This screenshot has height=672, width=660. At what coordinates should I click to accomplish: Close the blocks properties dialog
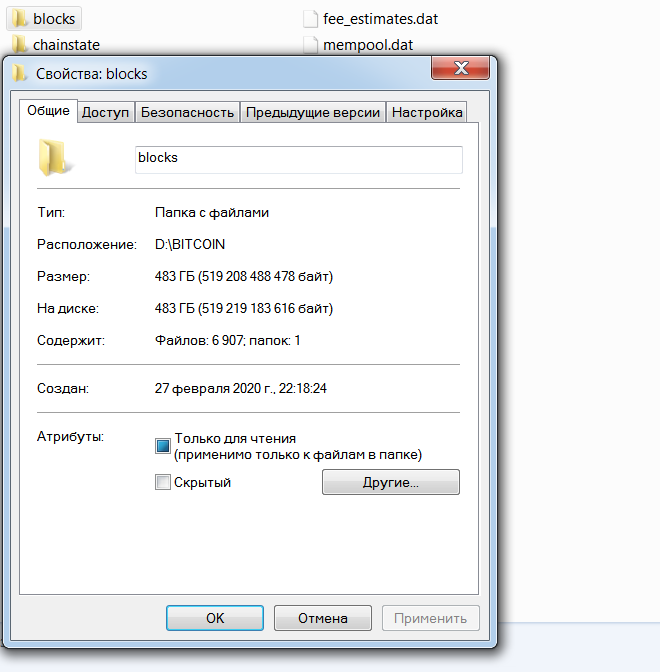click(460, 68)
